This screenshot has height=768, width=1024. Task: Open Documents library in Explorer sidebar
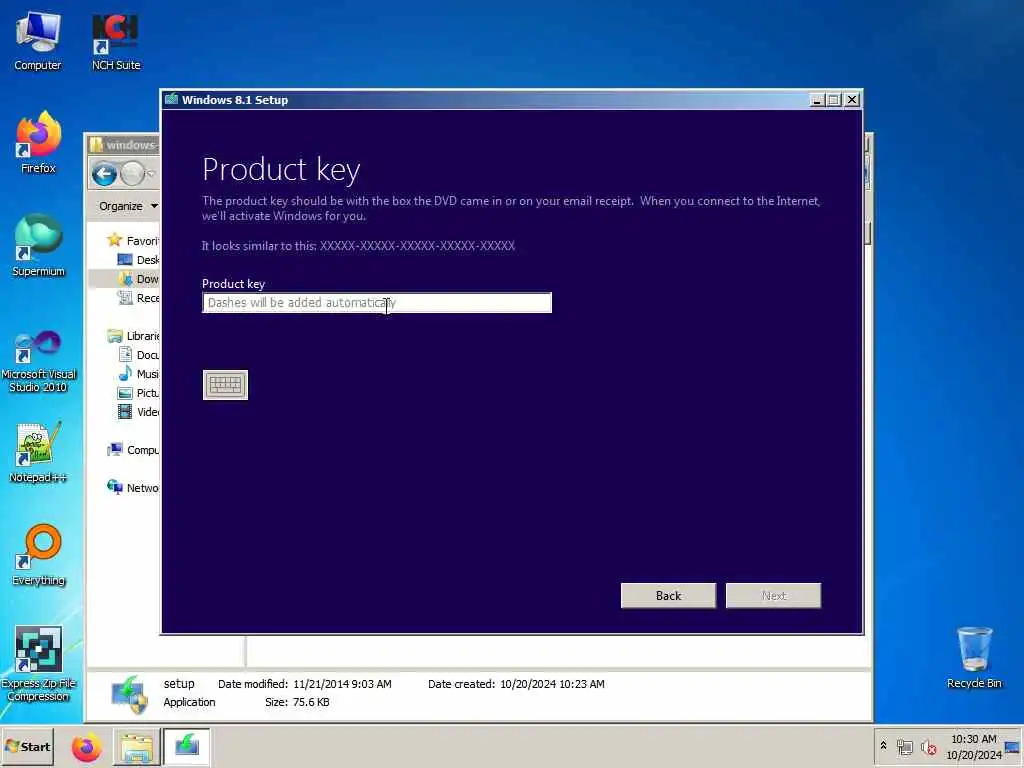[x=138, y=355]
